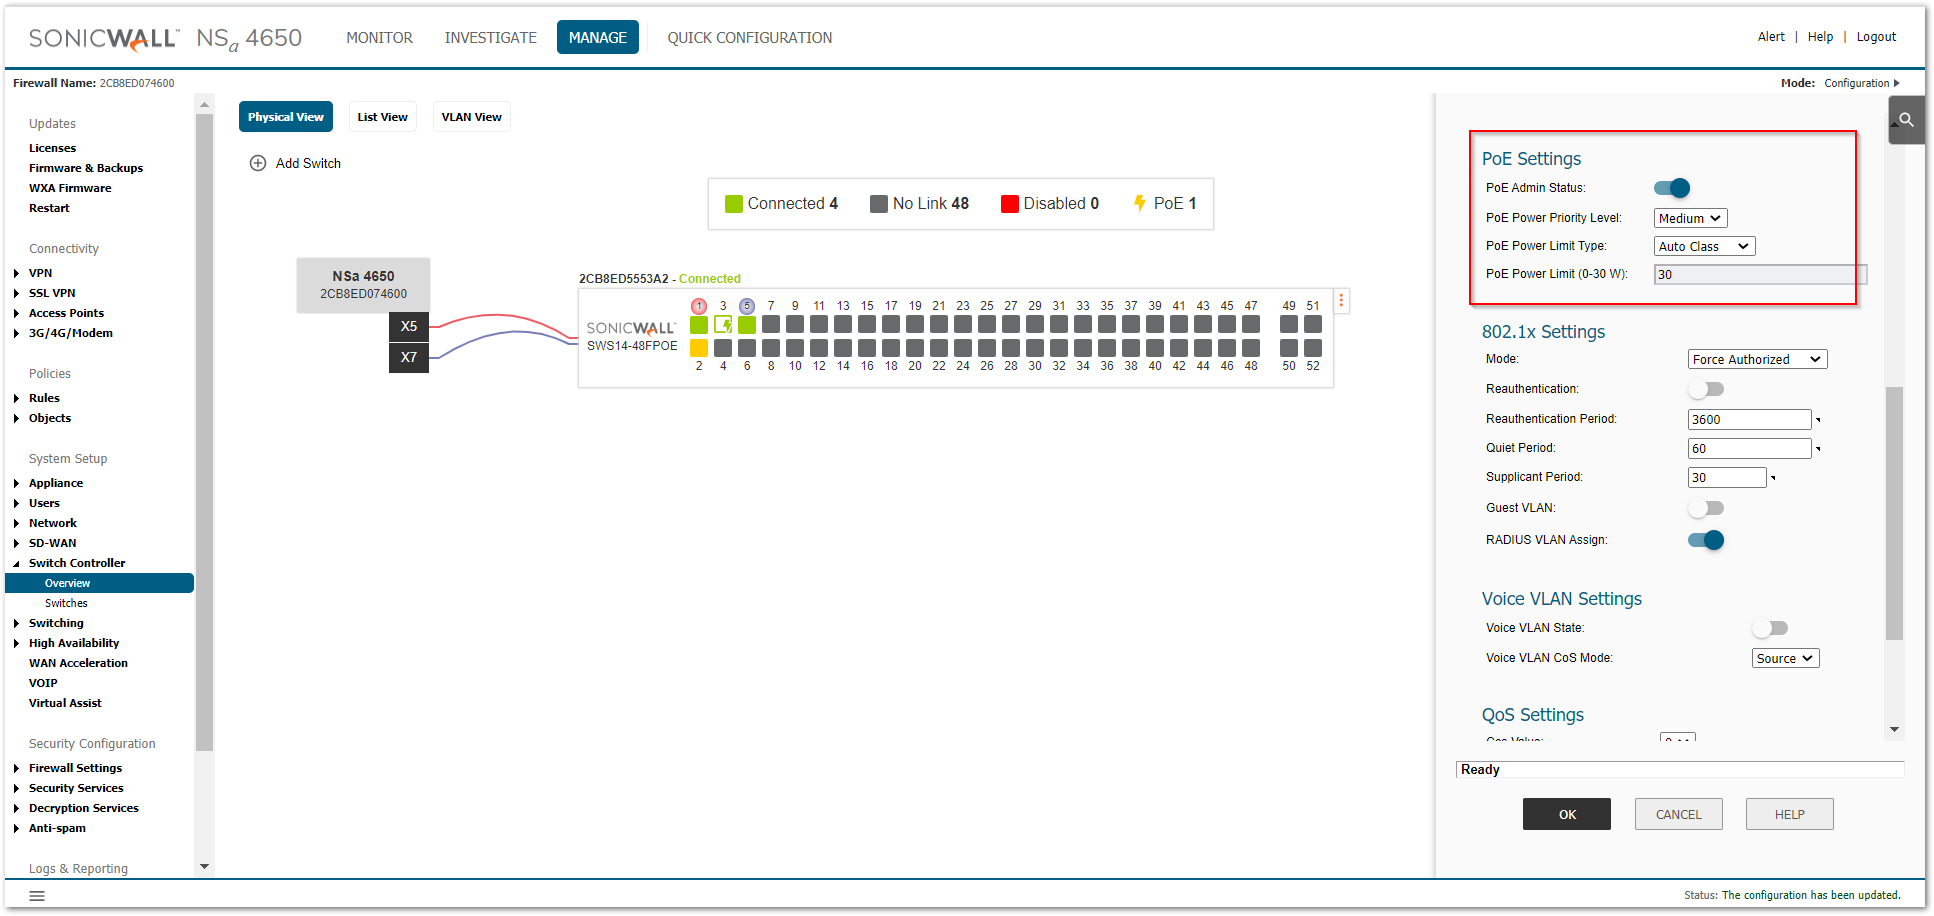
Task: Select switch port 3 PoE icon
Action: [x=723, y=324]
